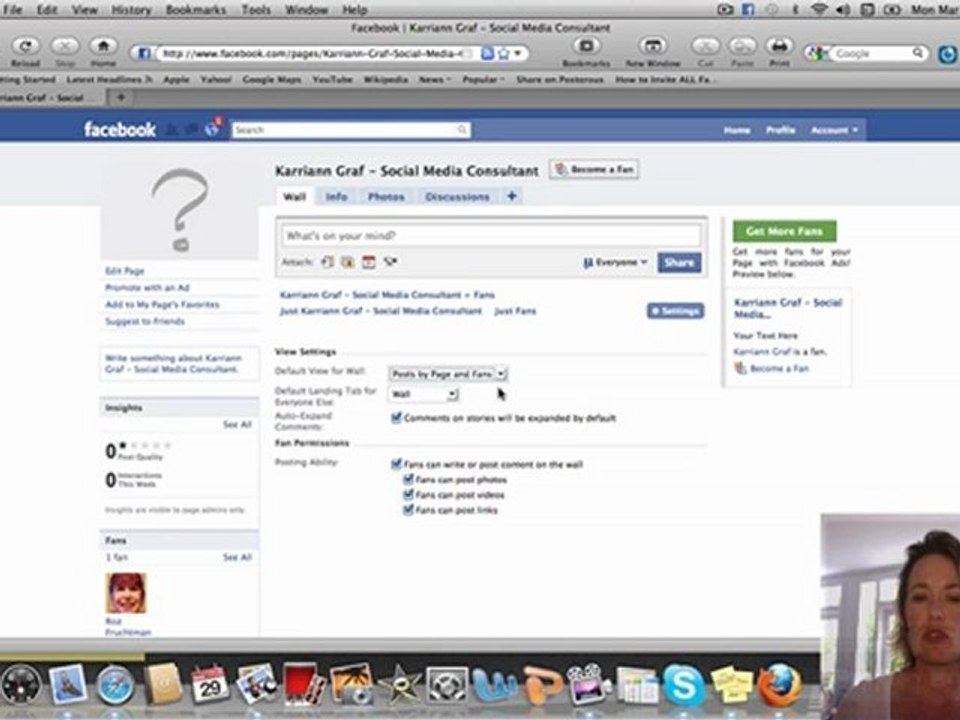Click Promote with an Ad link
The height and width of the screenshot is (720, 960).
click(148, 288)
